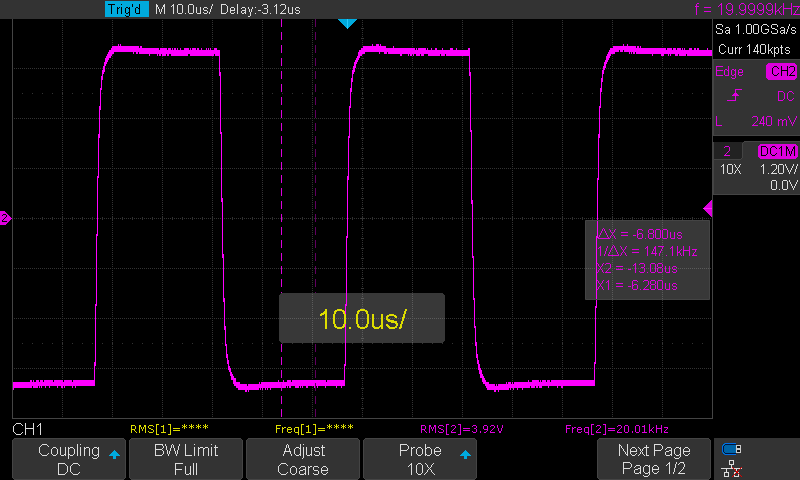Click the 10X probe ratio in channel panel

730,169
